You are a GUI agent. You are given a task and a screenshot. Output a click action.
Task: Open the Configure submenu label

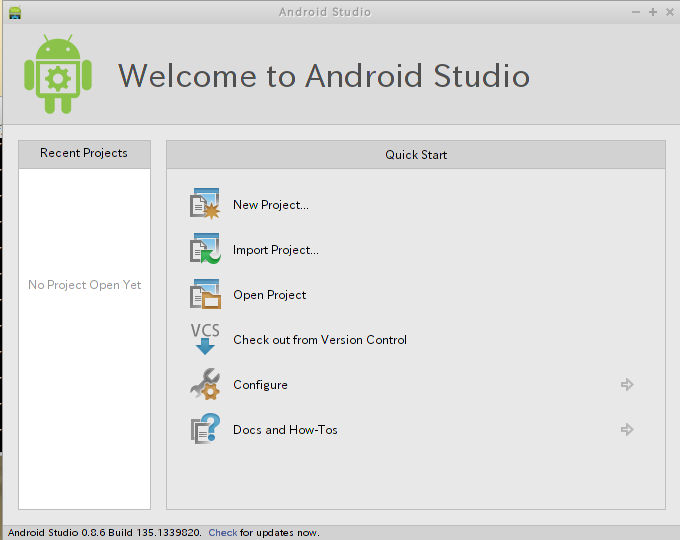click(260, 385)
